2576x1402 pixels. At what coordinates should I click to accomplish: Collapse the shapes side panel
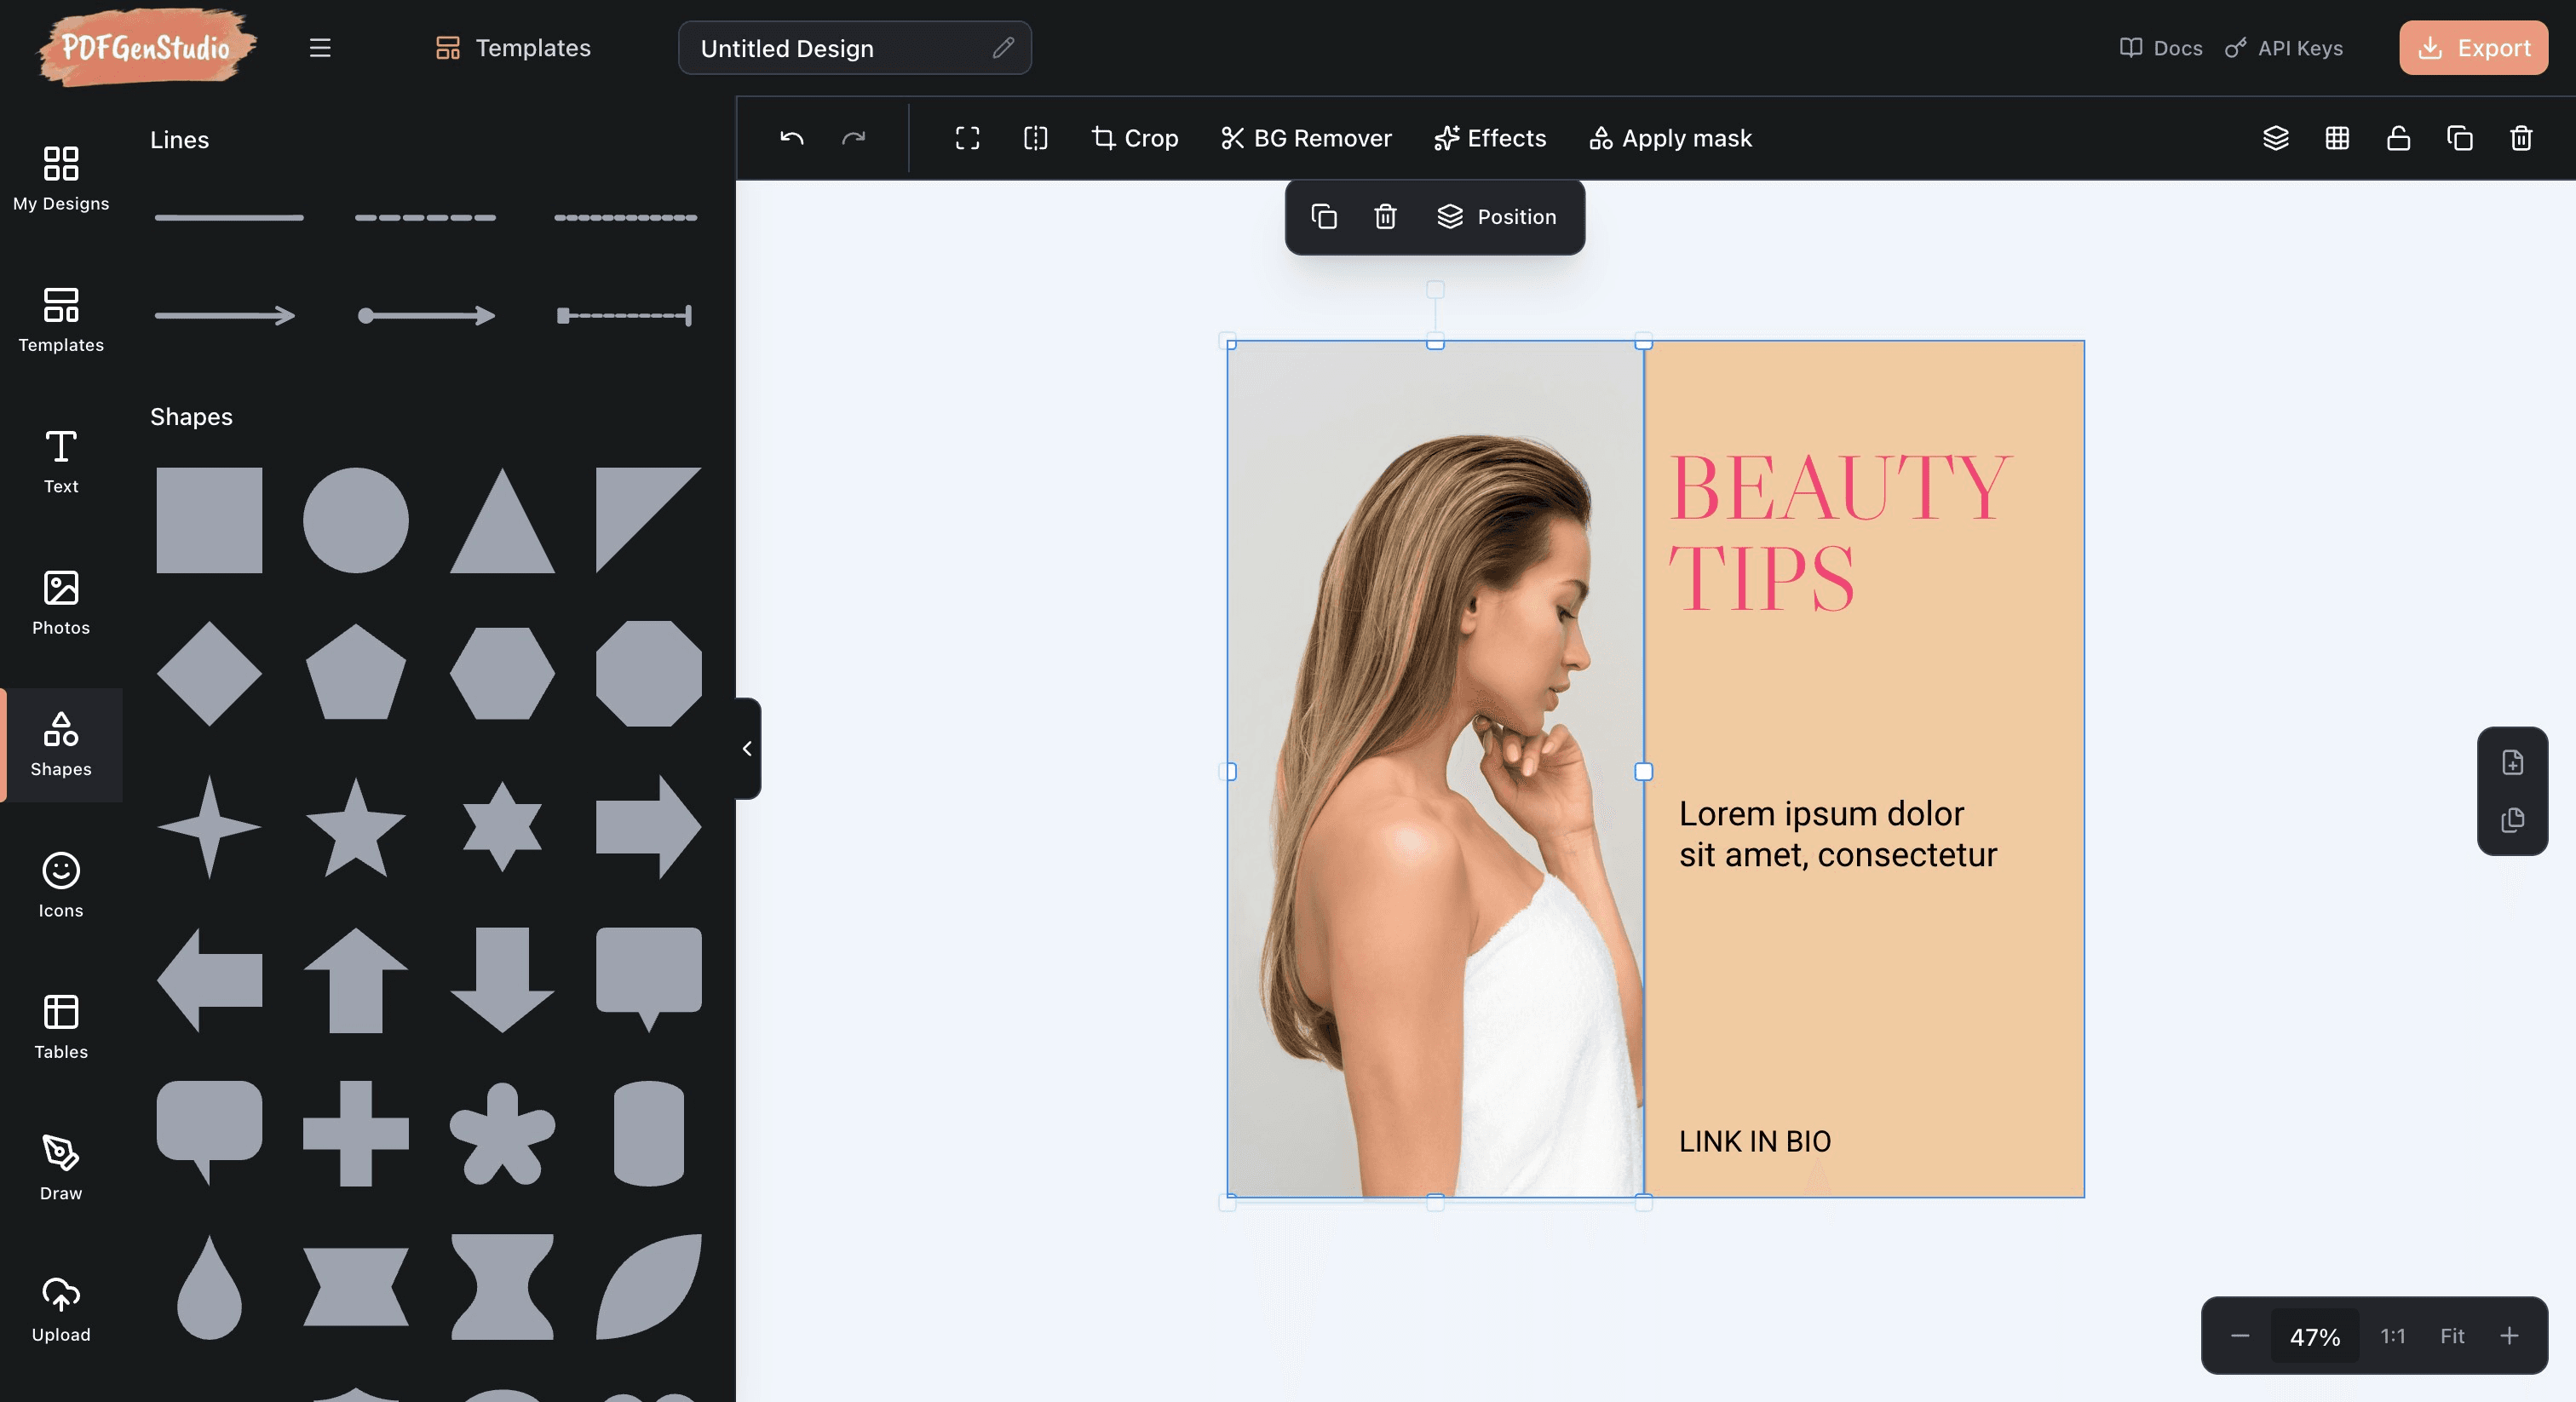746,749
